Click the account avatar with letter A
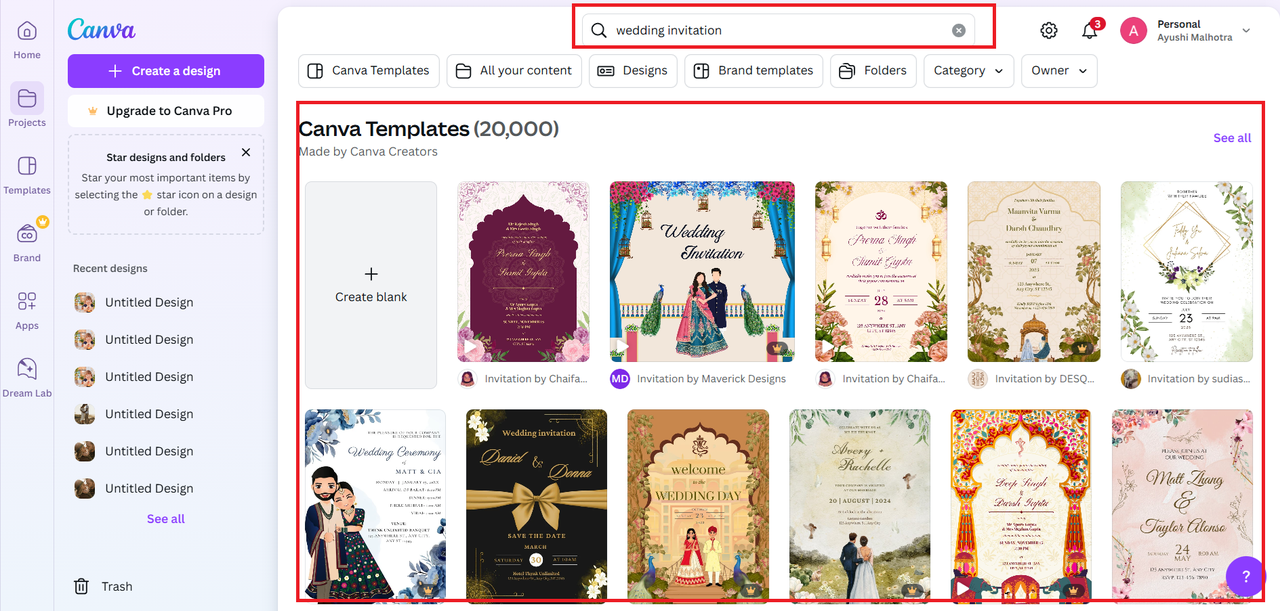This screenshot has width=1280, height=611. tap(1133, 31)
